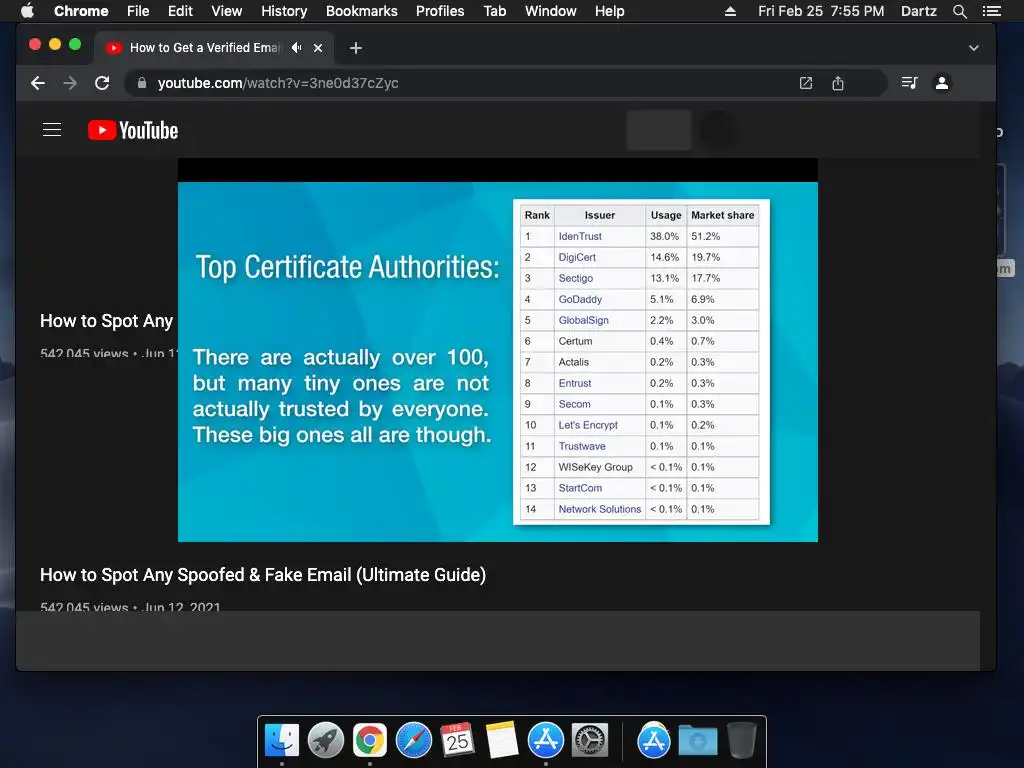This screenshot has height=768, width=1024.
Task: Close the YouTube tab
Action: click(x=318, y=48)
